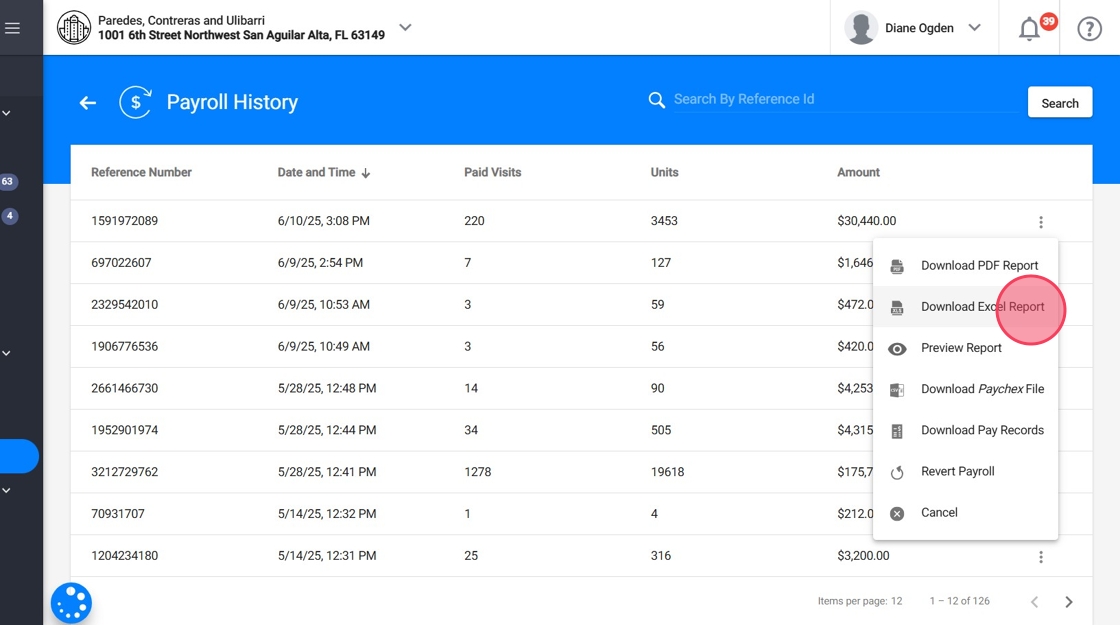This screenshot has height=625, width=1120.
Task: Click the search magnifier icon
Action: tap(657, 100)
